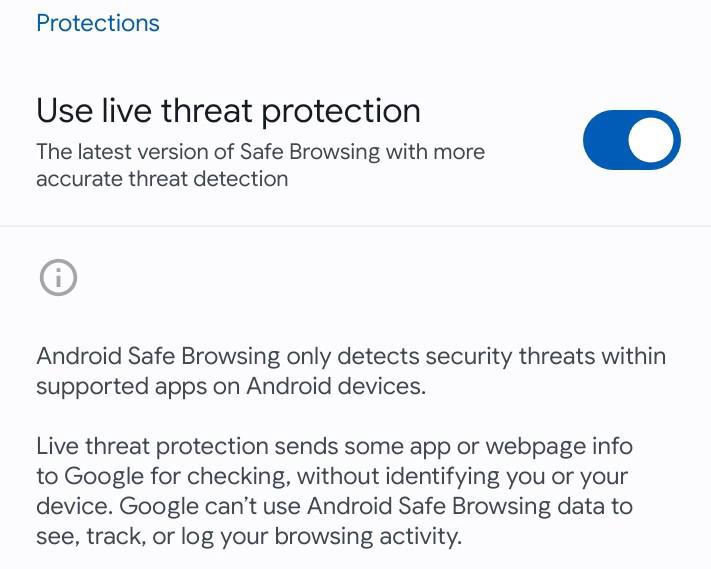This screenshot has width=711, height=569.
Task: Select the Protections section header
Action: pyautogui.click(x=98, y=23)
